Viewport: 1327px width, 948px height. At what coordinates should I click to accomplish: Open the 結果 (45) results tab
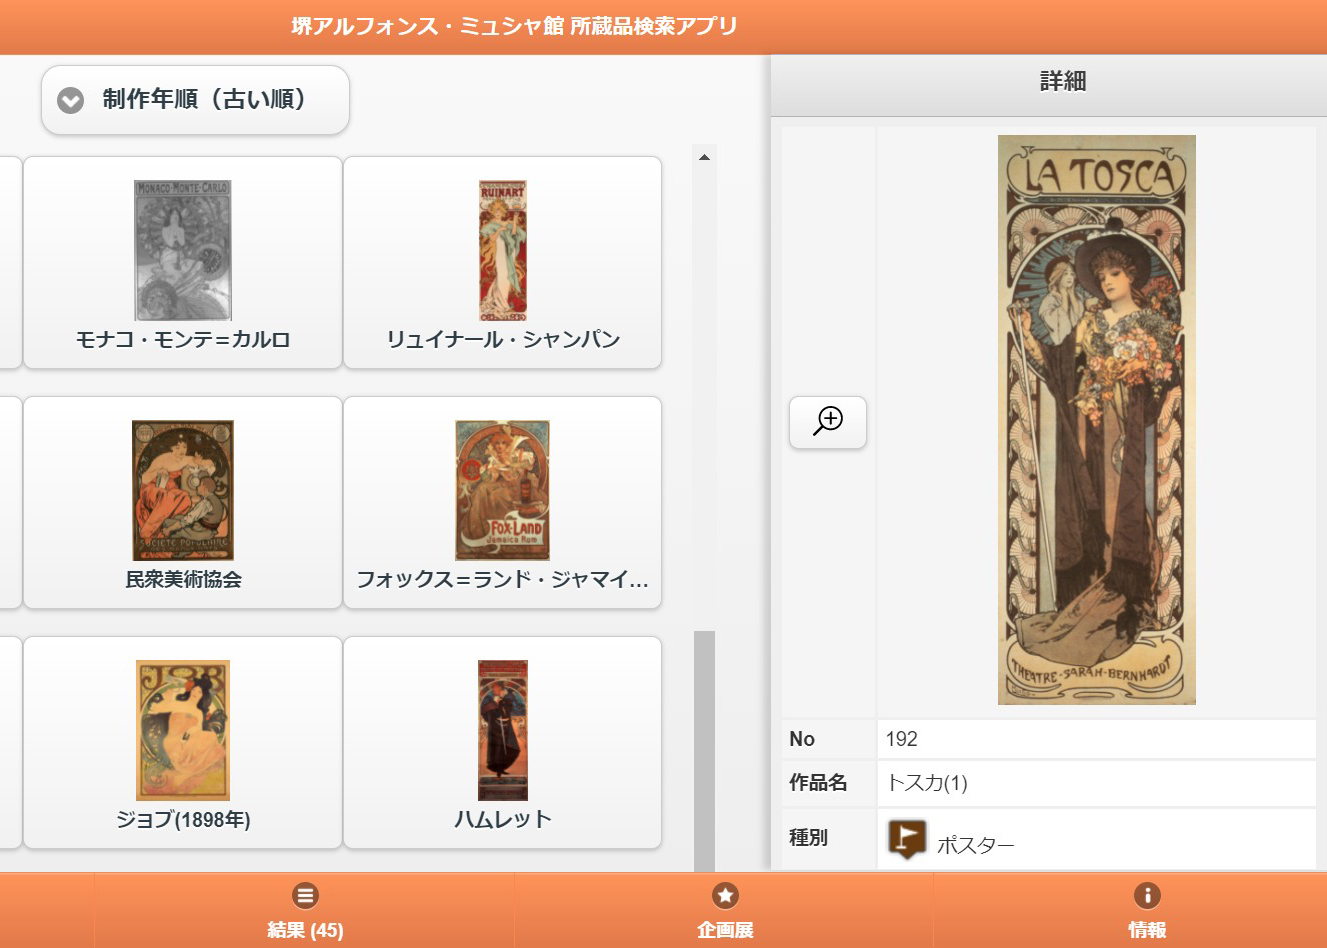point(305,910)
